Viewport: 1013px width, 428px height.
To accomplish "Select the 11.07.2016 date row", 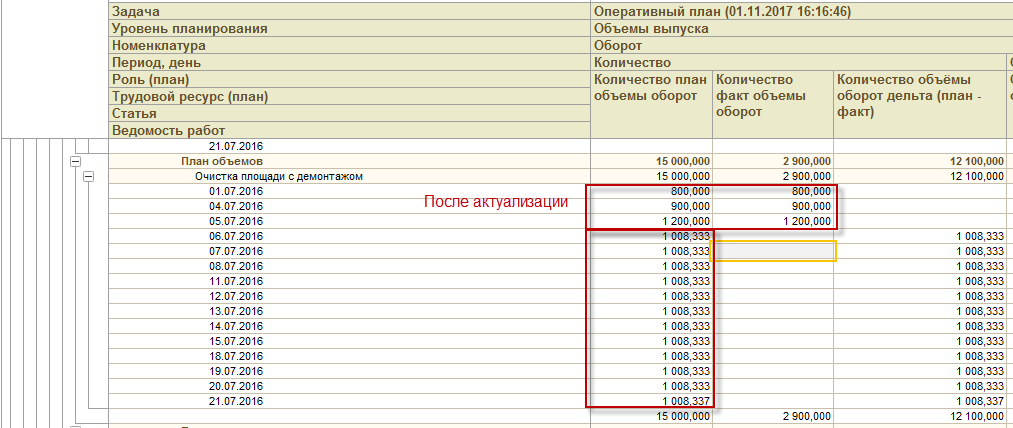I will (236, 281).
